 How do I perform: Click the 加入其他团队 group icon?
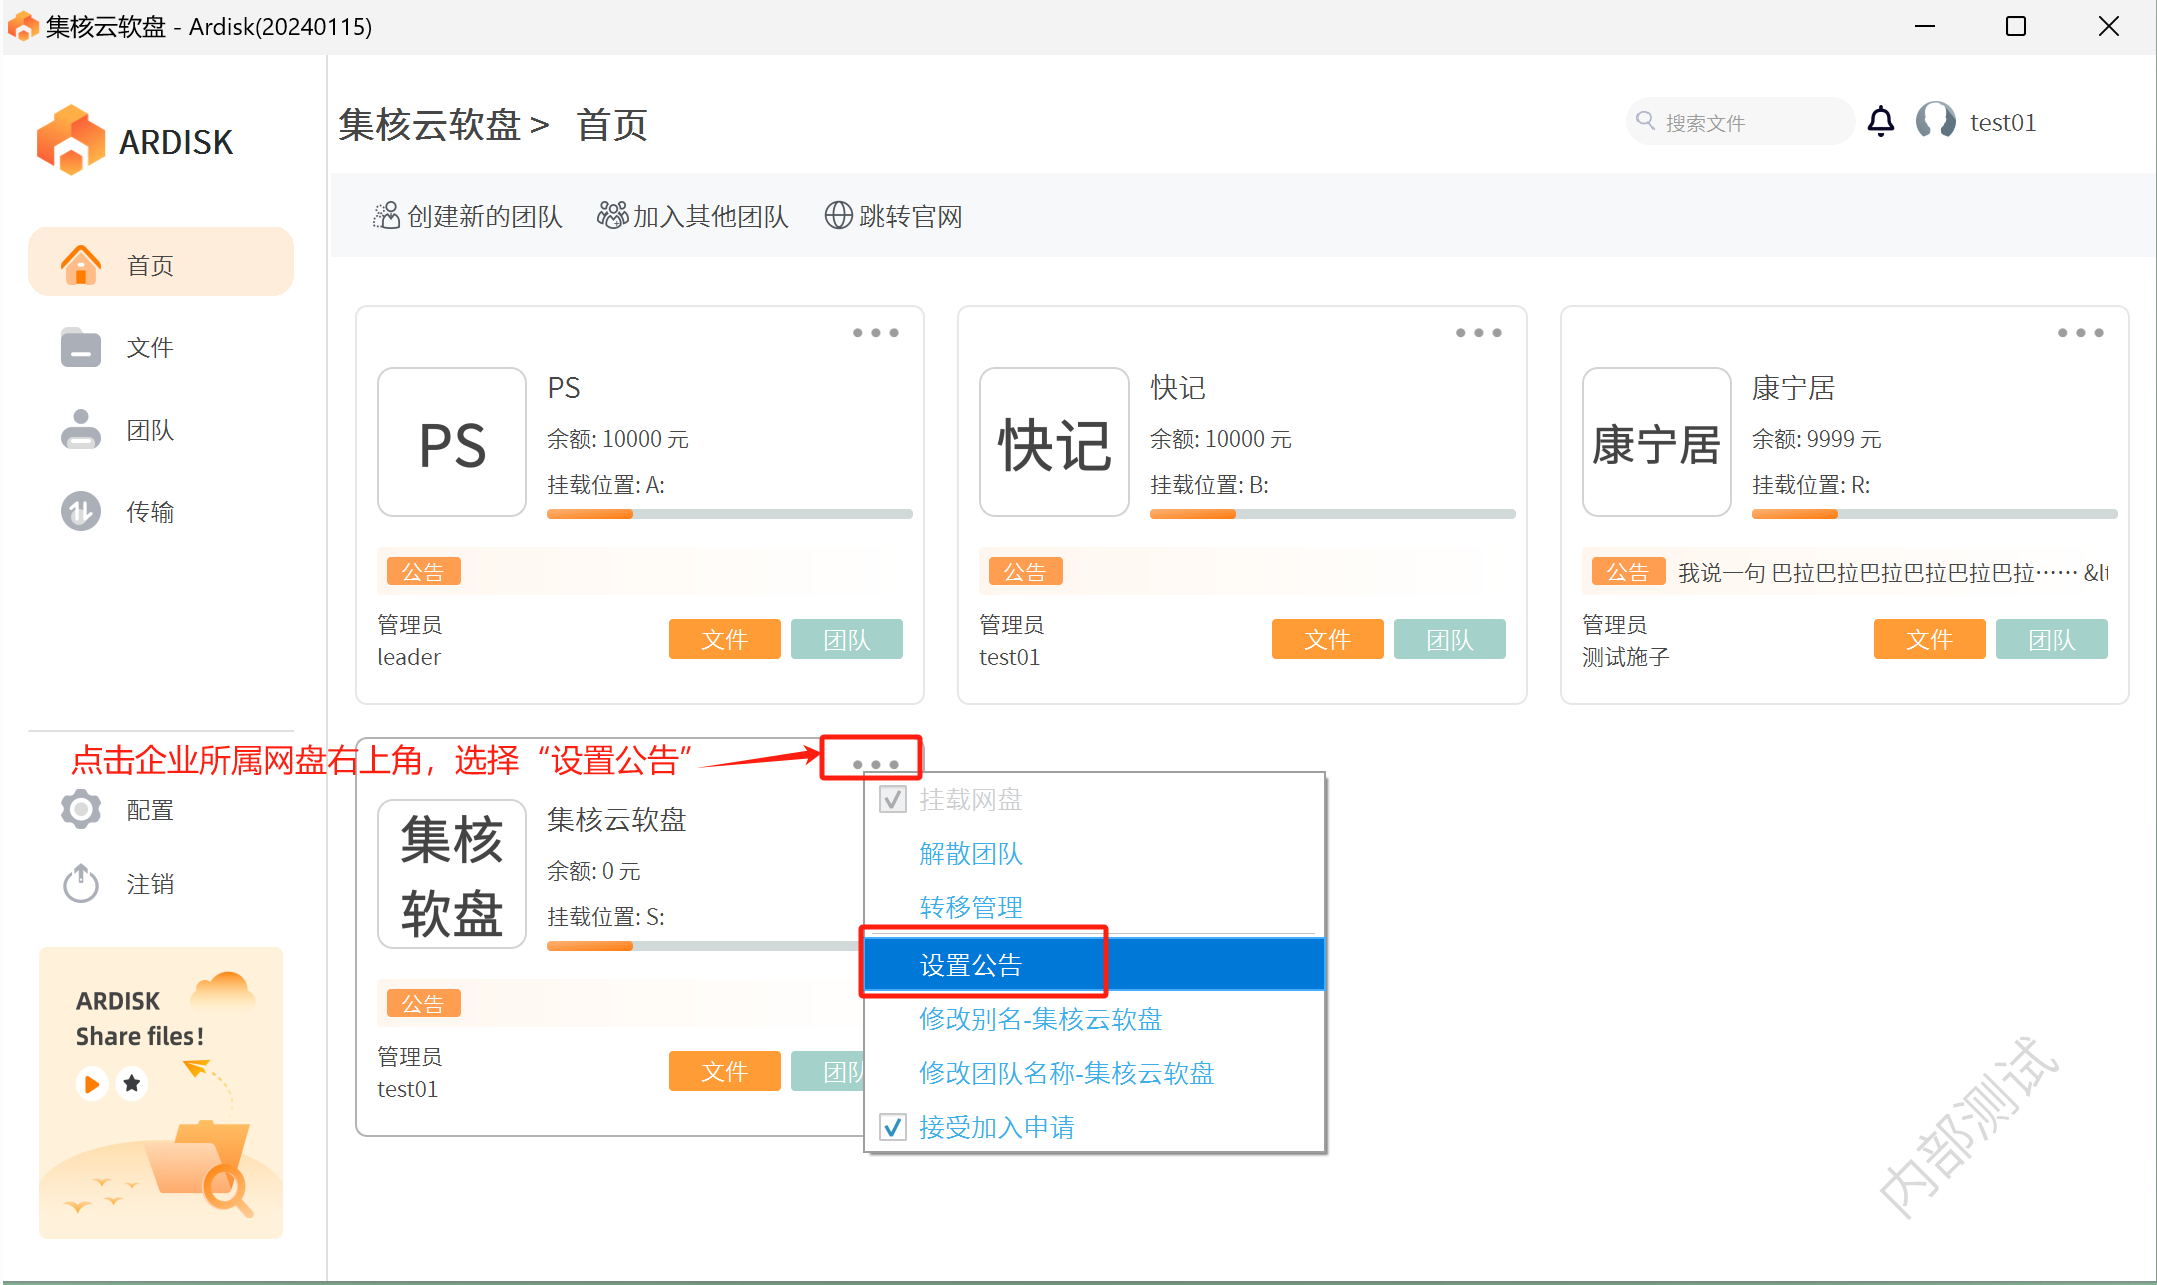coord(612,215)
